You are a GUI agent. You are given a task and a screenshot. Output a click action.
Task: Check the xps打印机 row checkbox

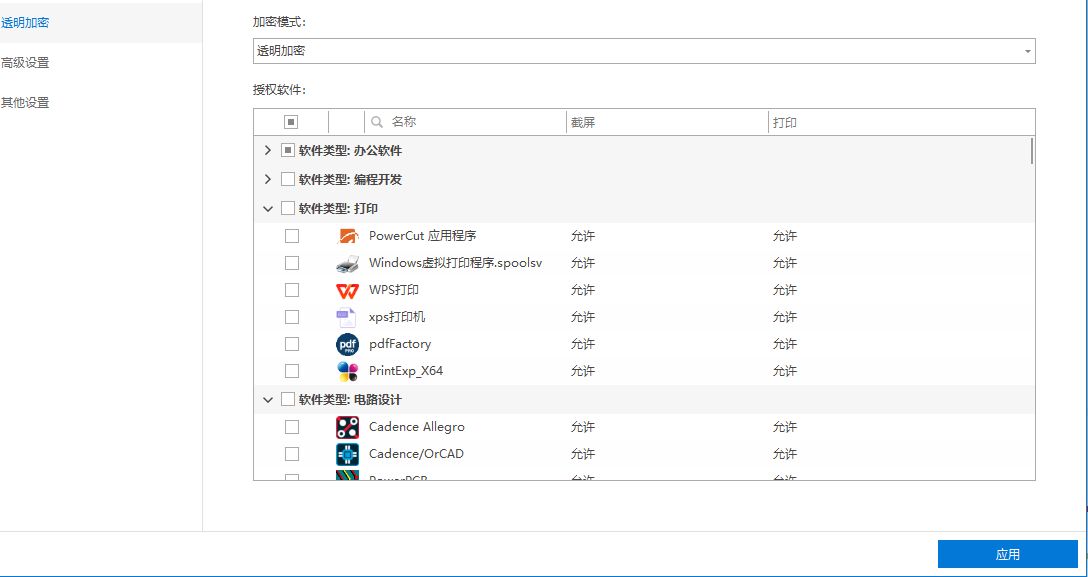[292, 317]
